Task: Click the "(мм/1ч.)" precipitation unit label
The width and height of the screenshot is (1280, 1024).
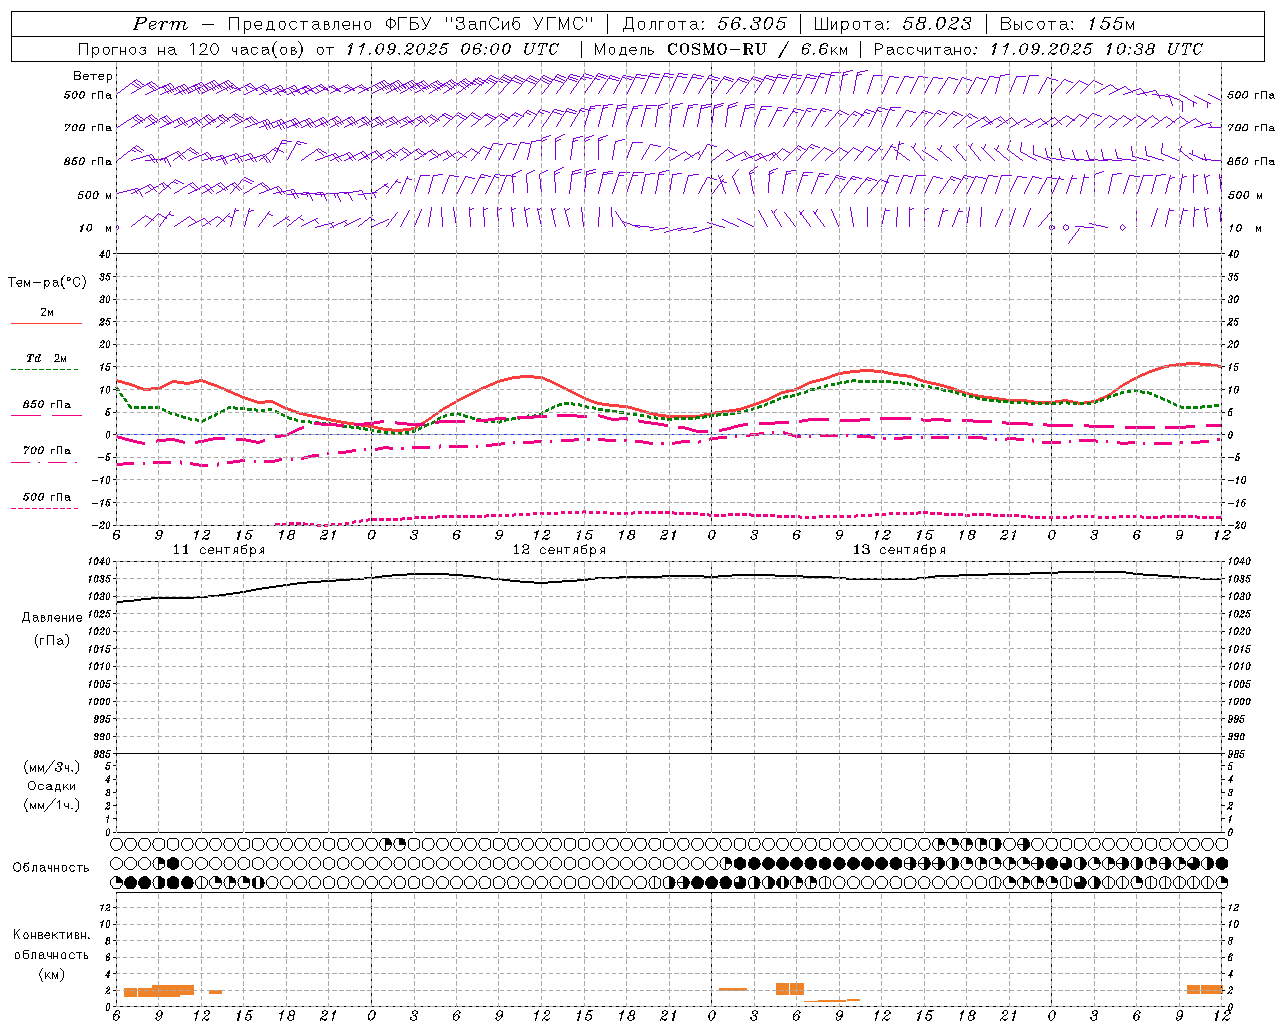Action: pyautogui.click(x=52, y=805)
